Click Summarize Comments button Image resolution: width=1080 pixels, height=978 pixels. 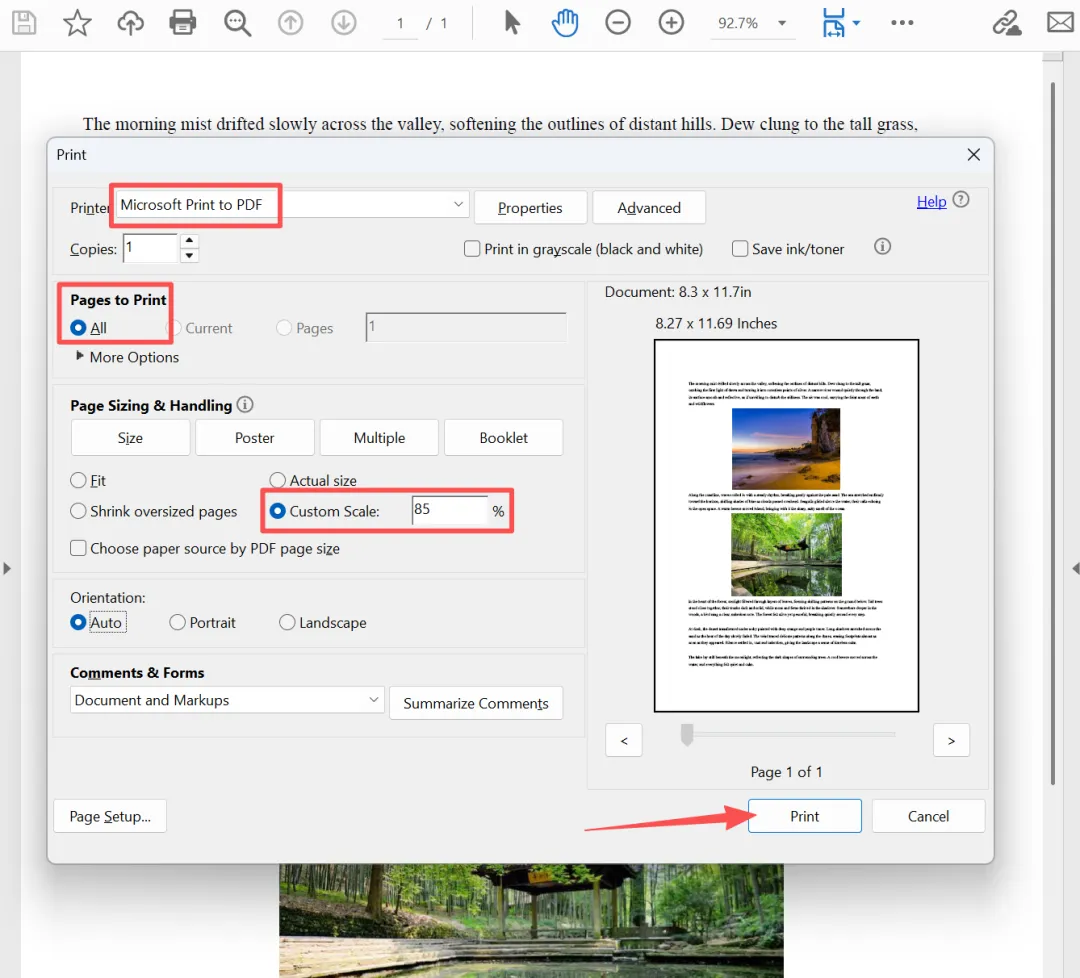tap(476, 703)
